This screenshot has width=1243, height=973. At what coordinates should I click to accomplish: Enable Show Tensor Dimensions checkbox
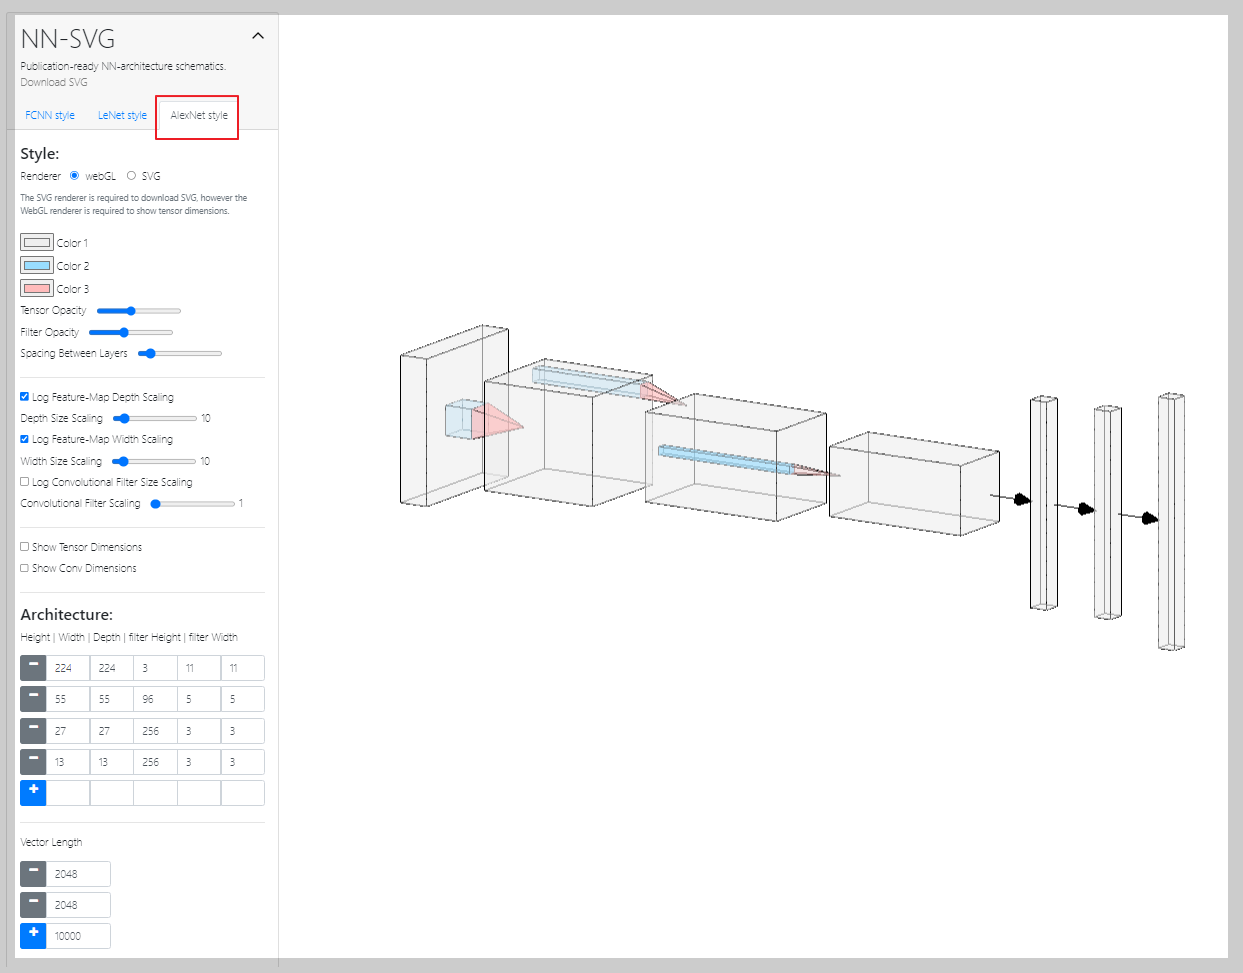[25, 546]
